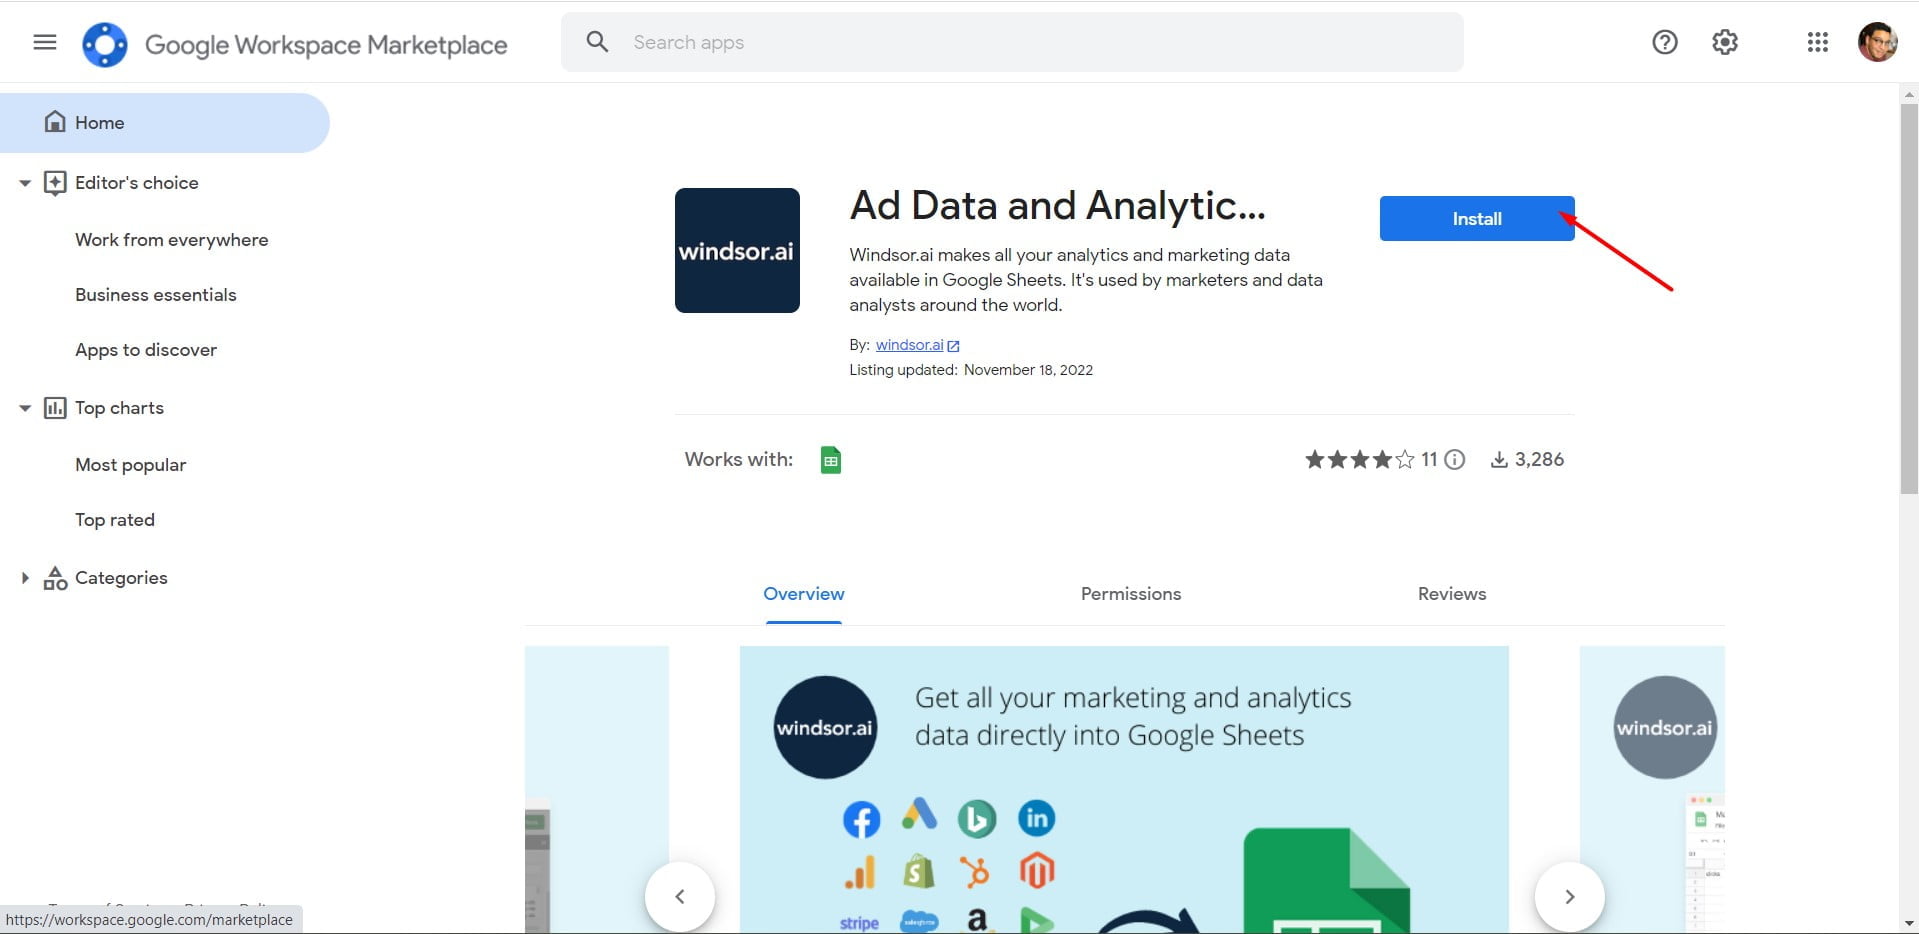Expand the Categories section
The width and height of the screenshot is (1919, 934).
[x=25, y=578]
